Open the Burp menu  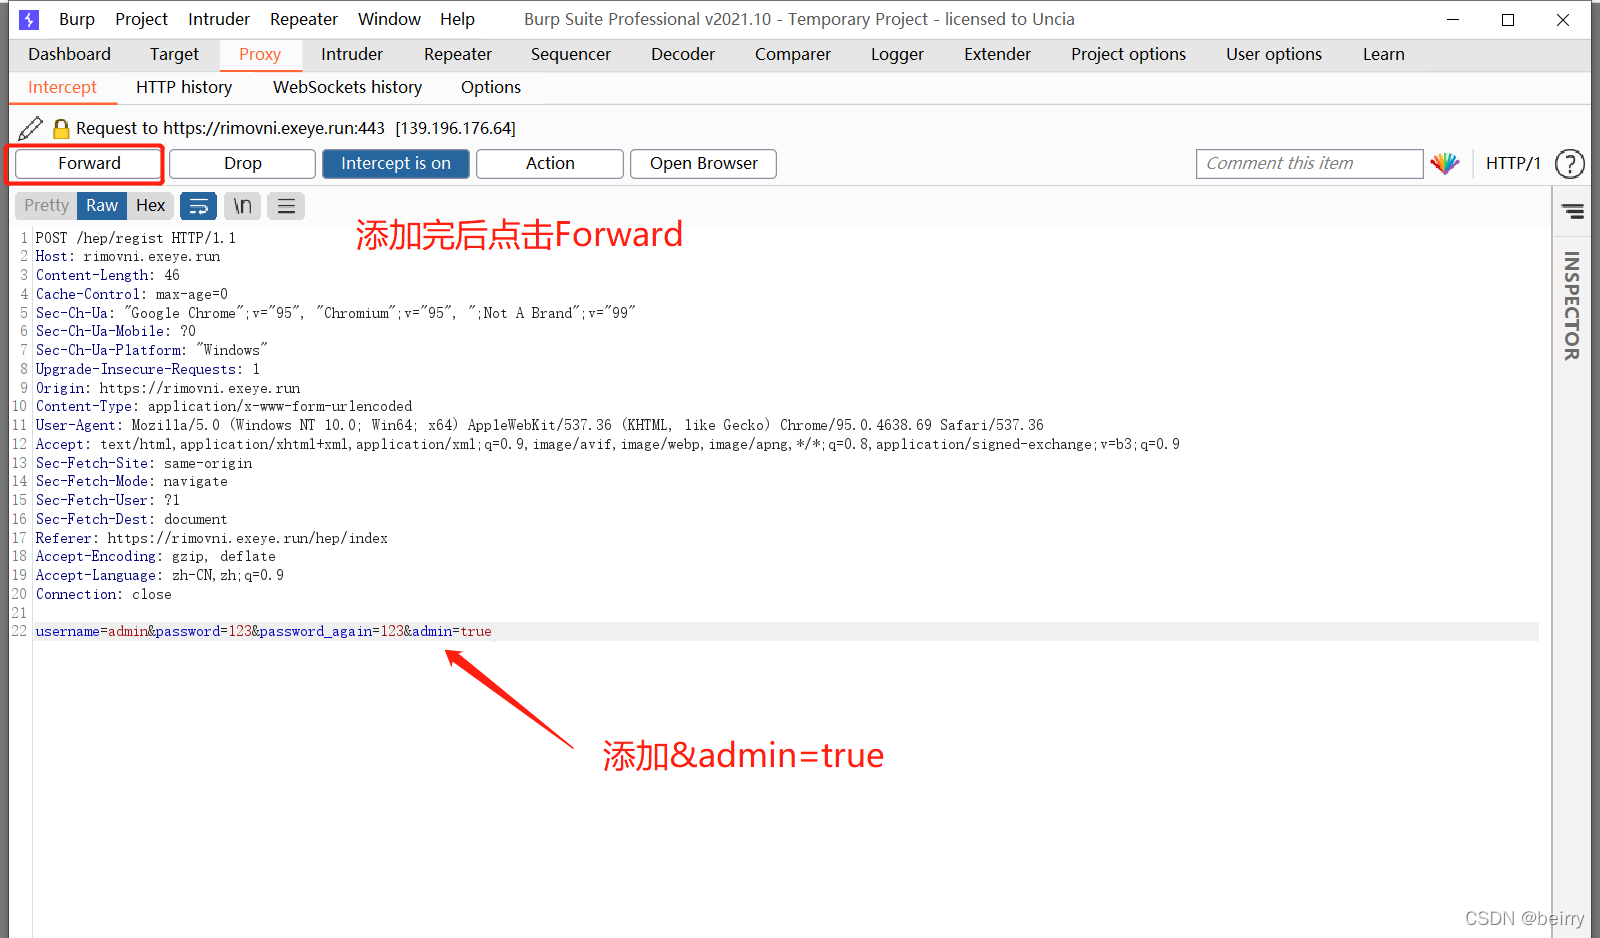point(77,19)
